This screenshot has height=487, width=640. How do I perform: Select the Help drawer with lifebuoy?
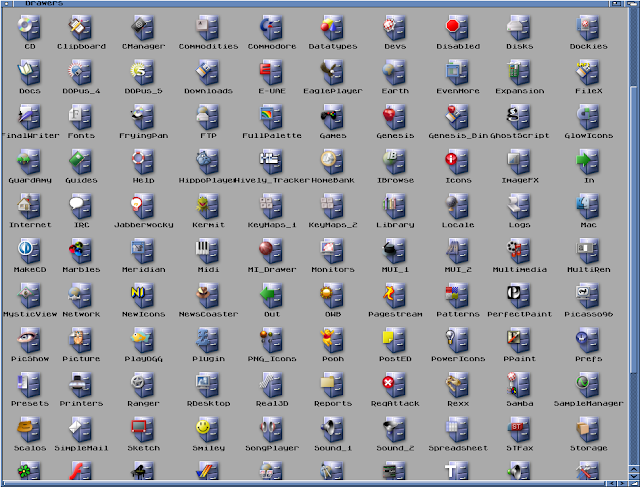pyautogui.click(x=143, y=162)
